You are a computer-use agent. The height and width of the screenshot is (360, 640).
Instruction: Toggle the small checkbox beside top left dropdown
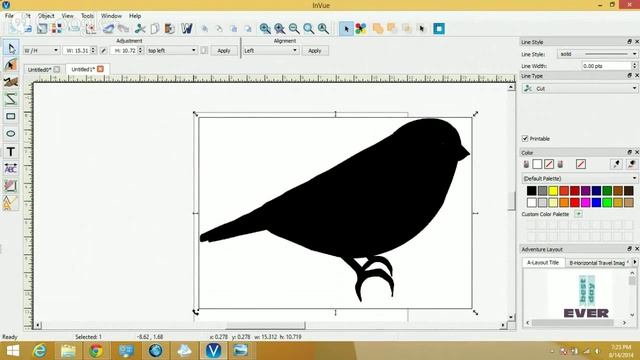204,51
